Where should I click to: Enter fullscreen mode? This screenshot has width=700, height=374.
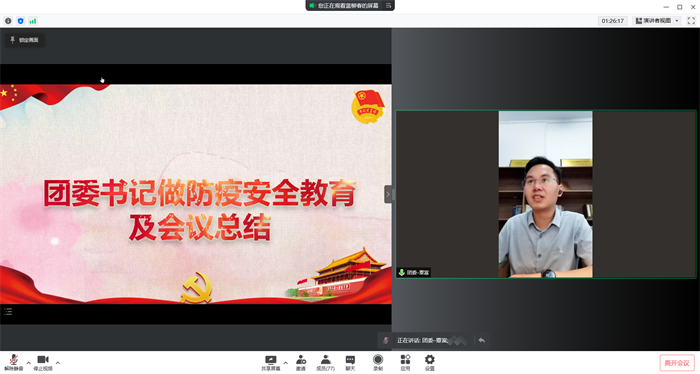[691, 21]
